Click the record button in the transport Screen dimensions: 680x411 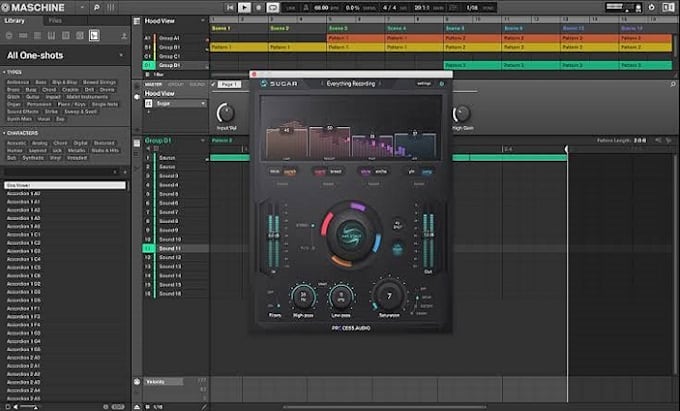click(x=258, y=7)
